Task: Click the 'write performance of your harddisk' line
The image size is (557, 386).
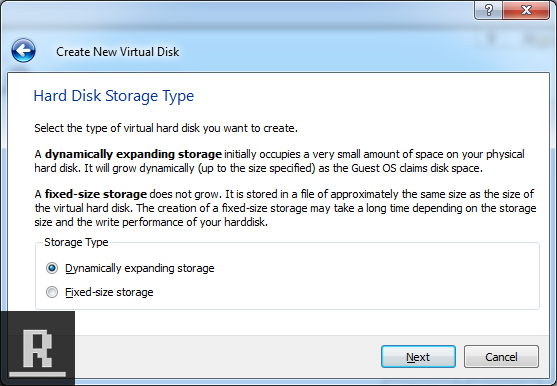Action: pyautogui.click(x=151, y=222)
